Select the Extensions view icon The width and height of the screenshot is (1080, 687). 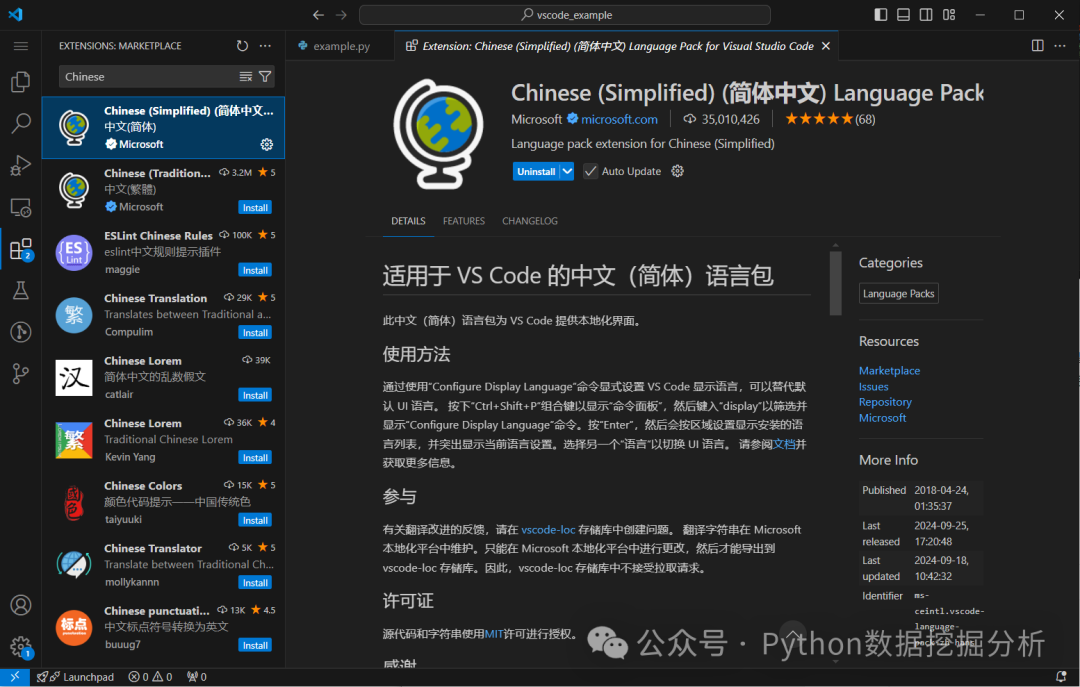21,249
